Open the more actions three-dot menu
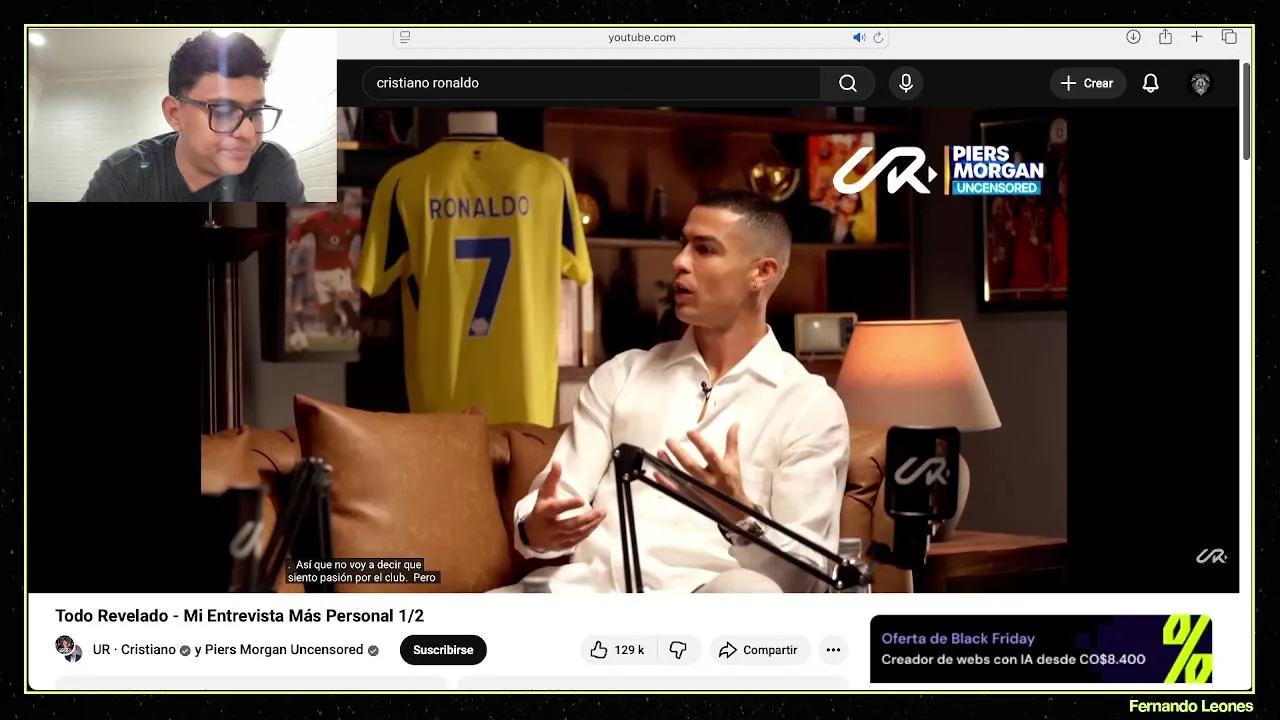This screenshot has width=1280, height=720. click(x=833, y=650)
